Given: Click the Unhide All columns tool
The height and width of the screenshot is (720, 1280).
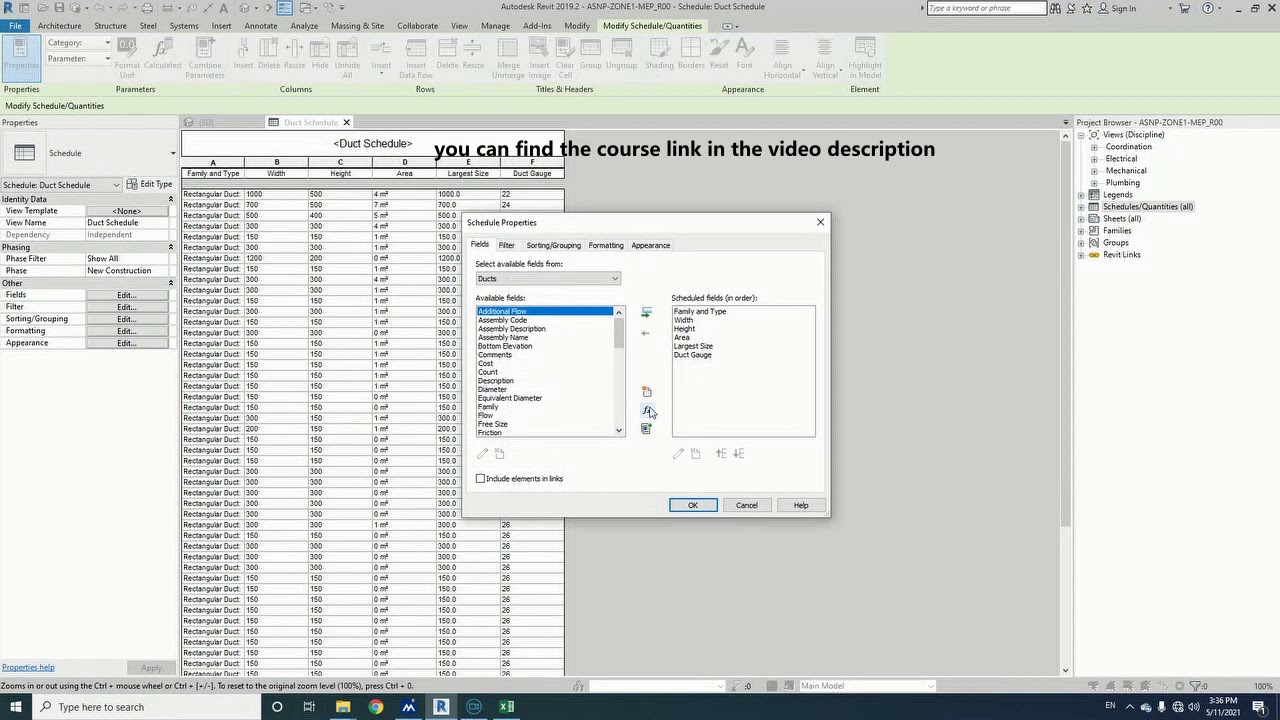Looking at the screenshot, I should [347, 58].
